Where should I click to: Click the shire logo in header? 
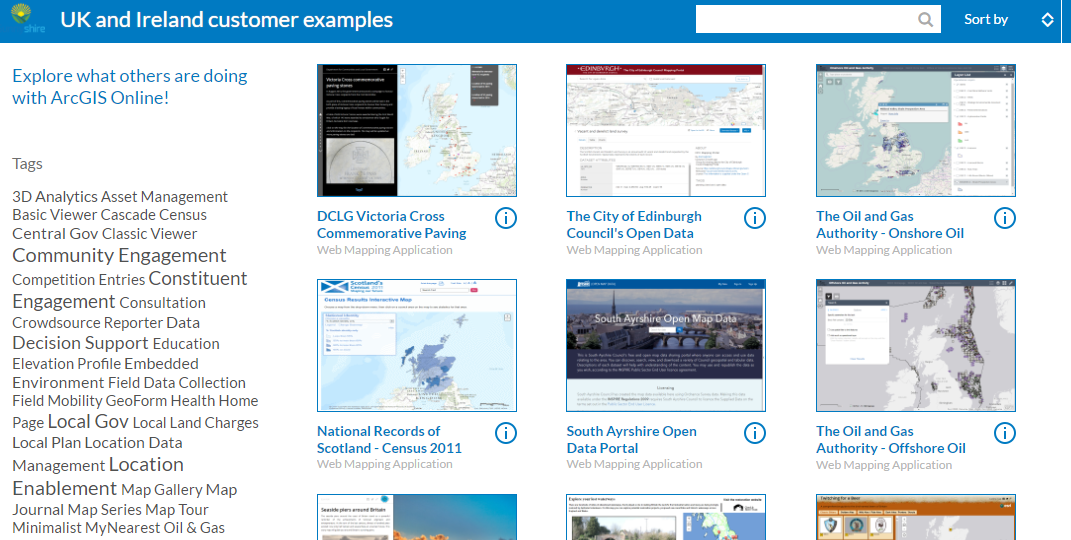pos(26,18)
